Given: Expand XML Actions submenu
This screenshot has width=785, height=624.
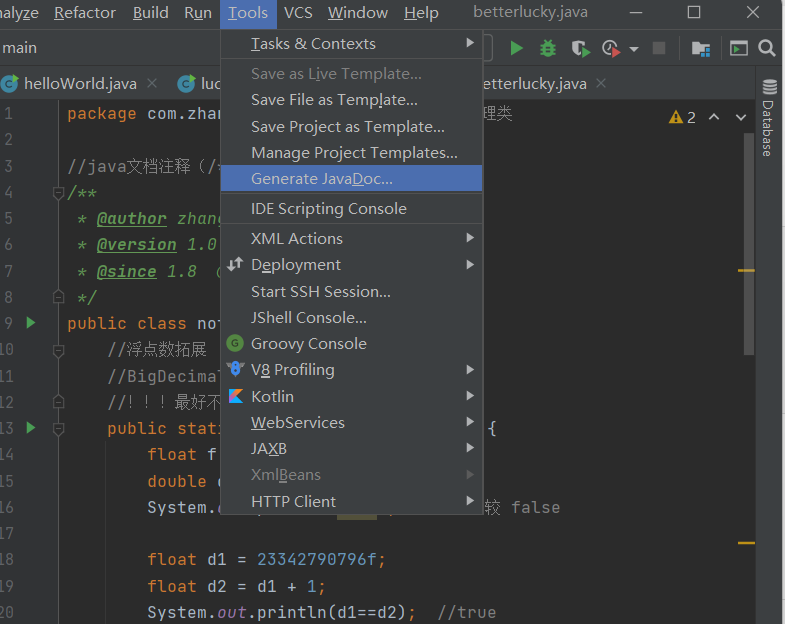Looking at the screenshot, I should 351,238.
